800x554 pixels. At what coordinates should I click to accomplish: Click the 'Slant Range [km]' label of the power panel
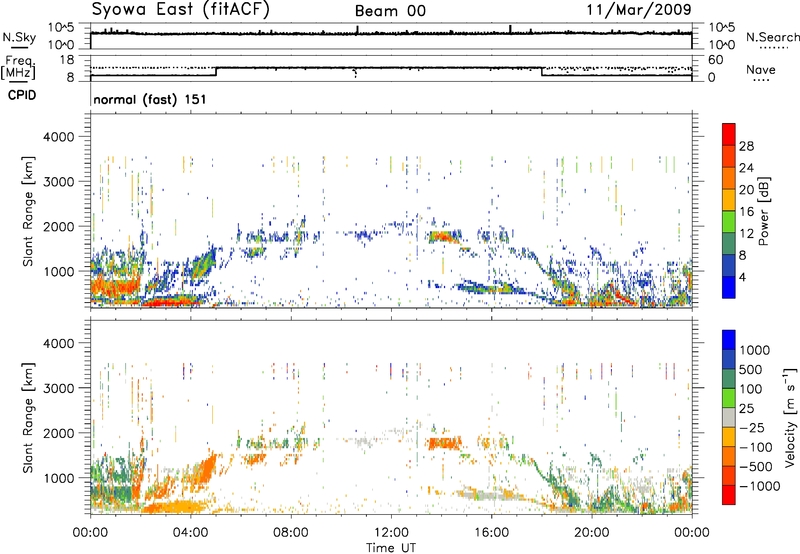[x=28, y=212]
